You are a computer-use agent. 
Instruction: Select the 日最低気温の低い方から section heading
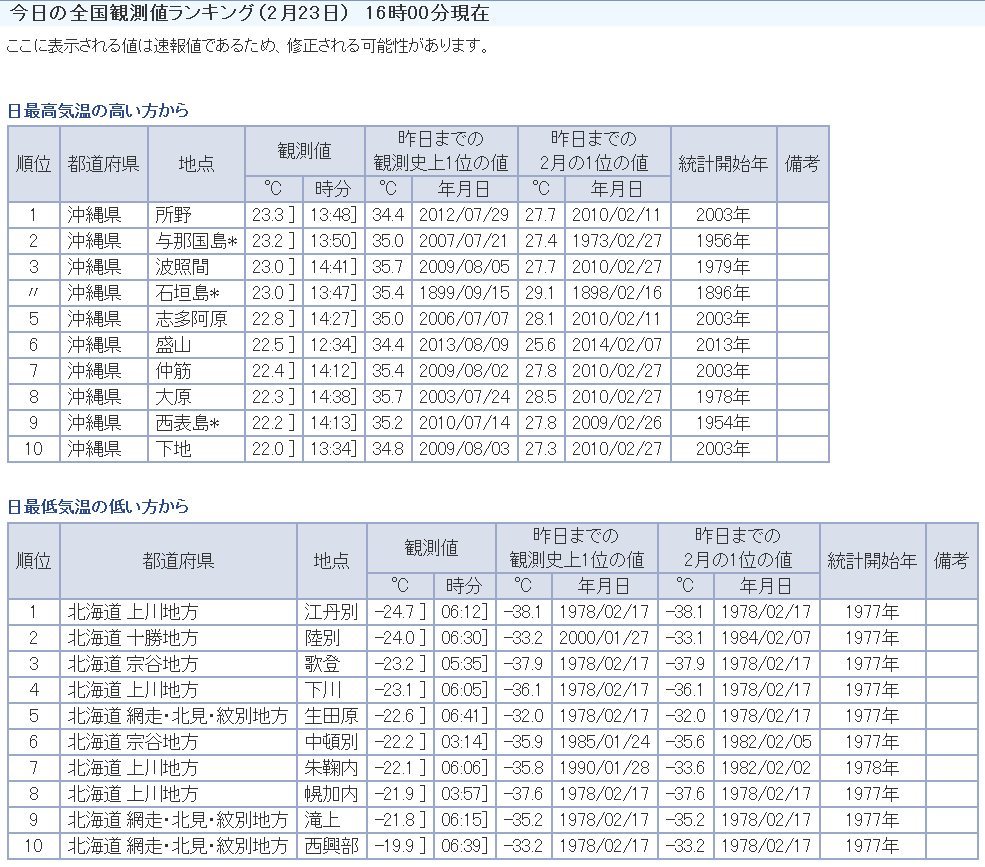(x=98, y=507)
